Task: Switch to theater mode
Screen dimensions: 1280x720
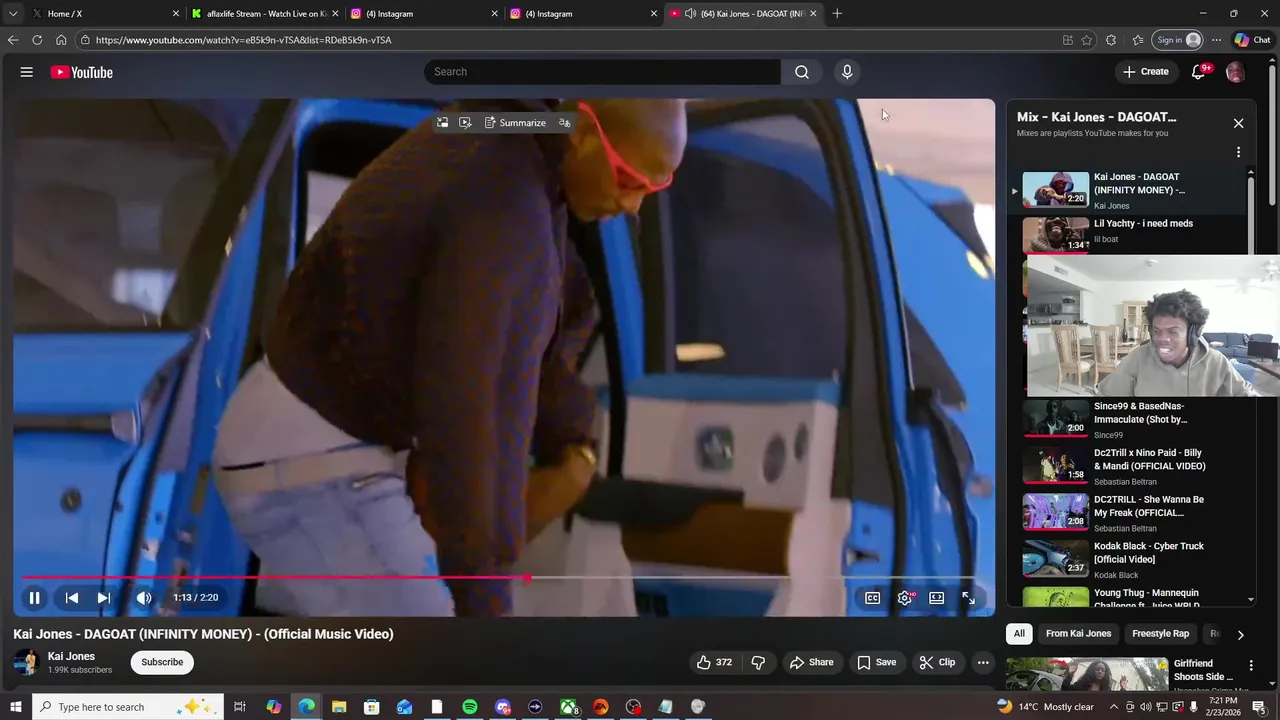Action: click(937, 598)
